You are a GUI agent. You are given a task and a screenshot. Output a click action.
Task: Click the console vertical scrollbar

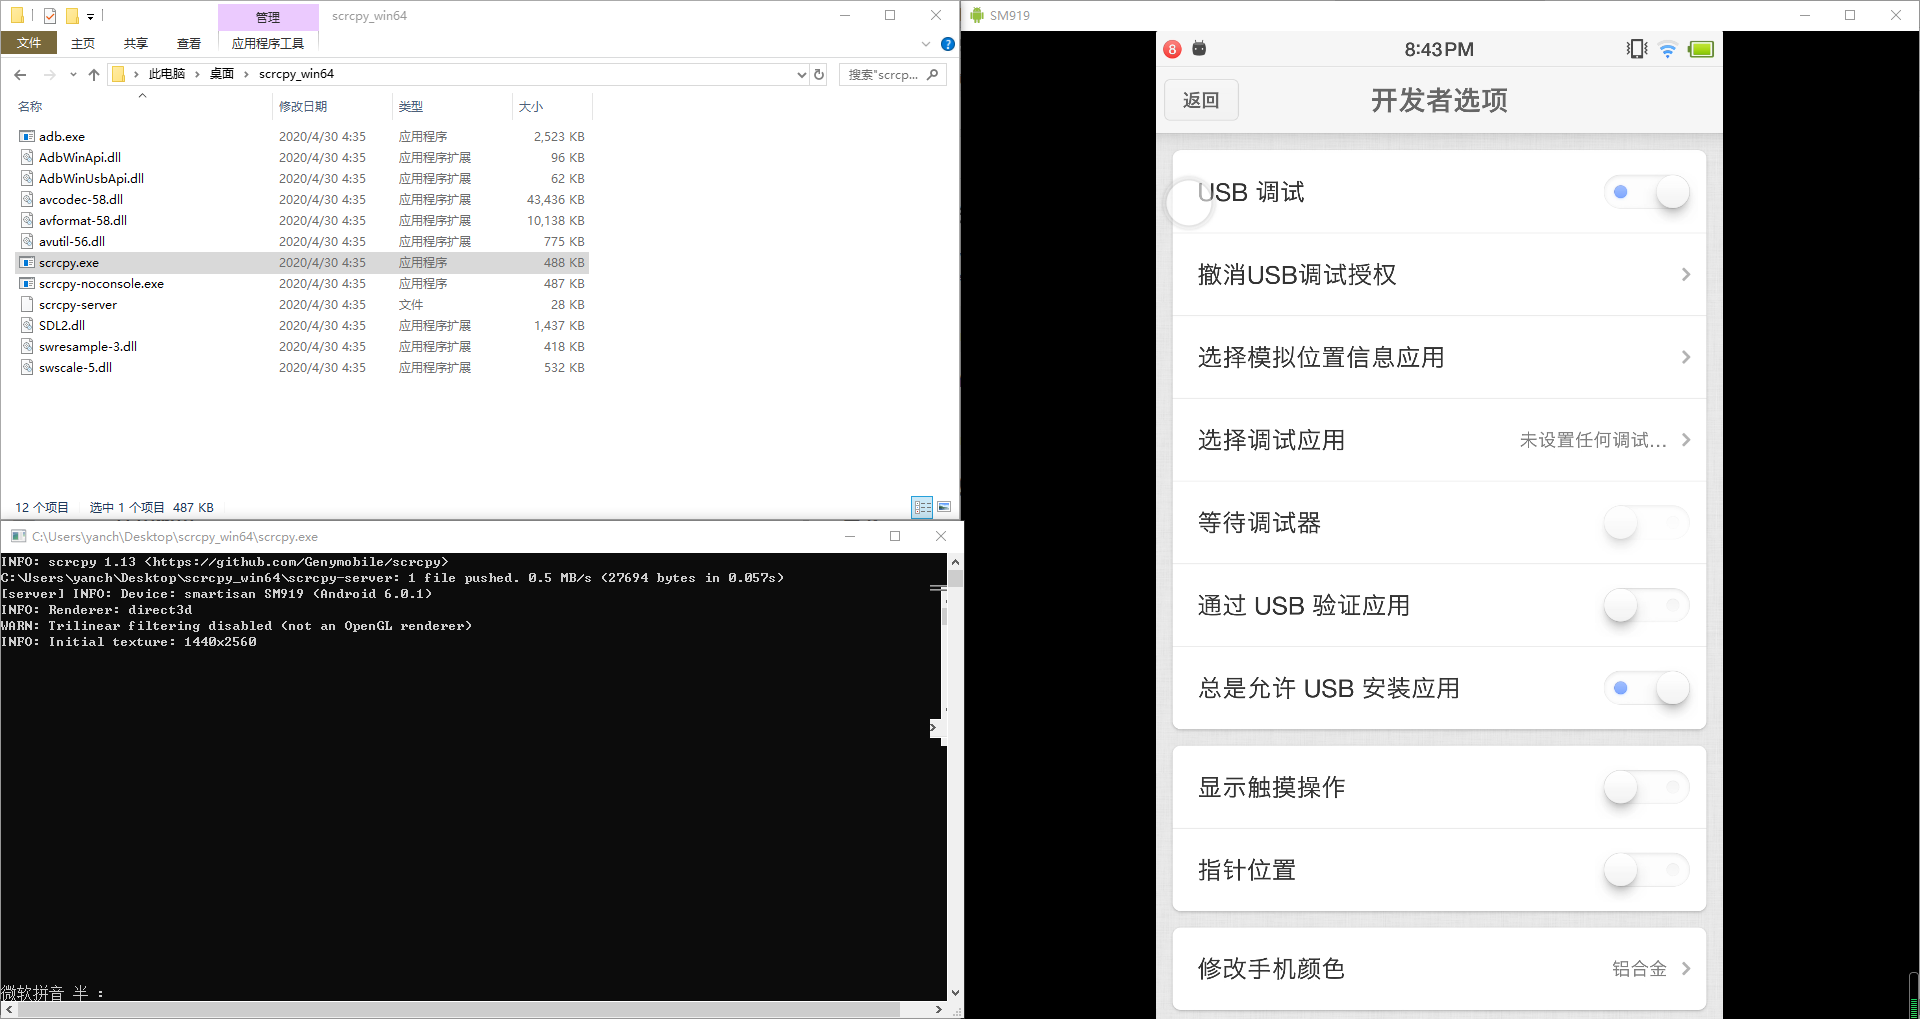(x=955, y=777)
